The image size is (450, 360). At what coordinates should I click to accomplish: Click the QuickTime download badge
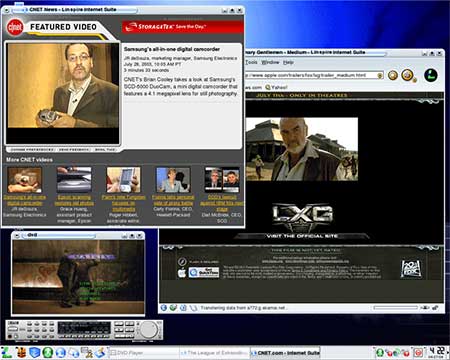(204, 272)
